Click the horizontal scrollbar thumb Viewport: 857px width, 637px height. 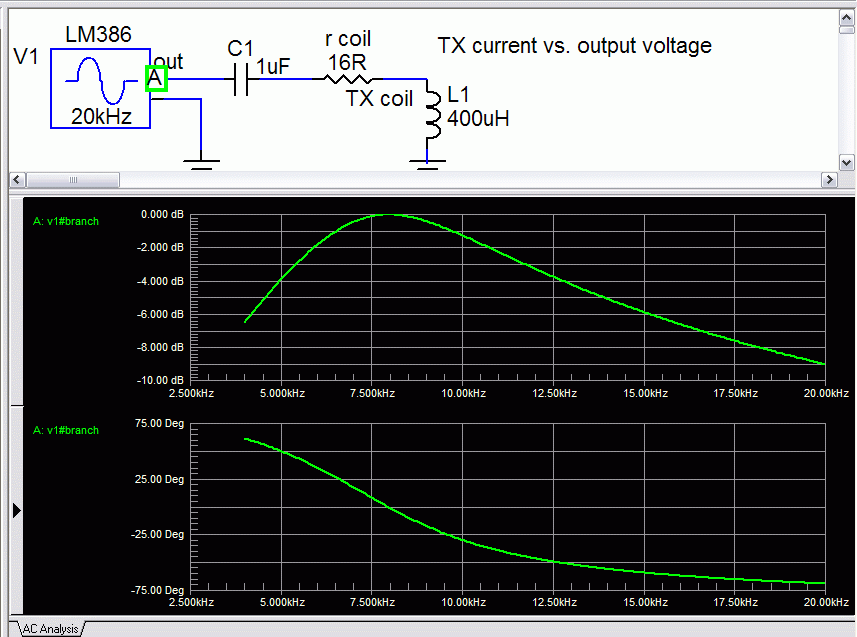click(x=73, y=179)
